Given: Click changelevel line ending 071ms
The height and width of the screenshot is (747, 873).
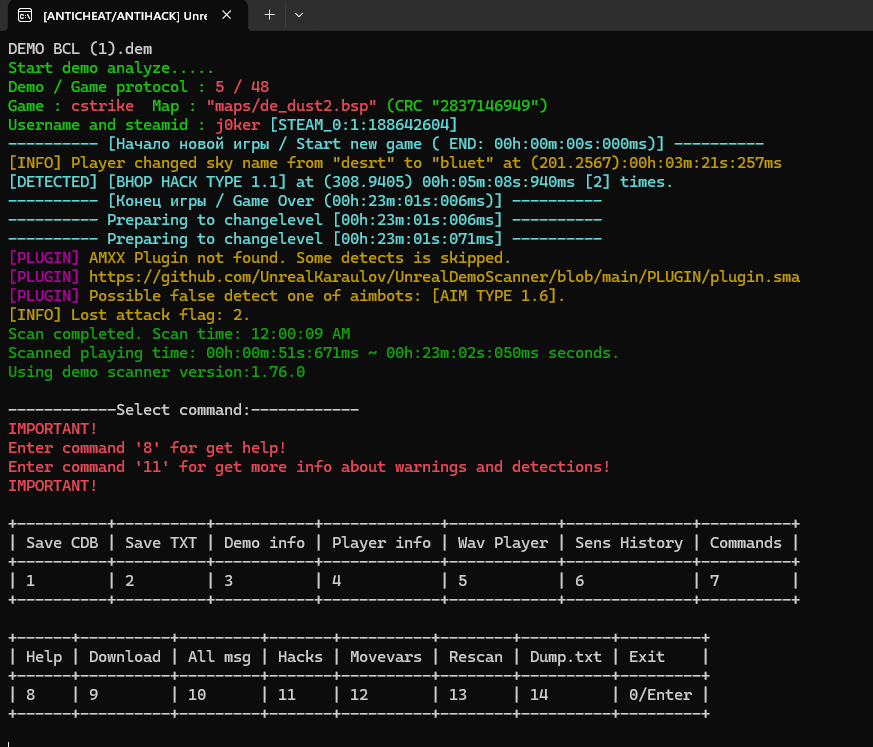Looking at the screenshot, I should pos(305,238).
